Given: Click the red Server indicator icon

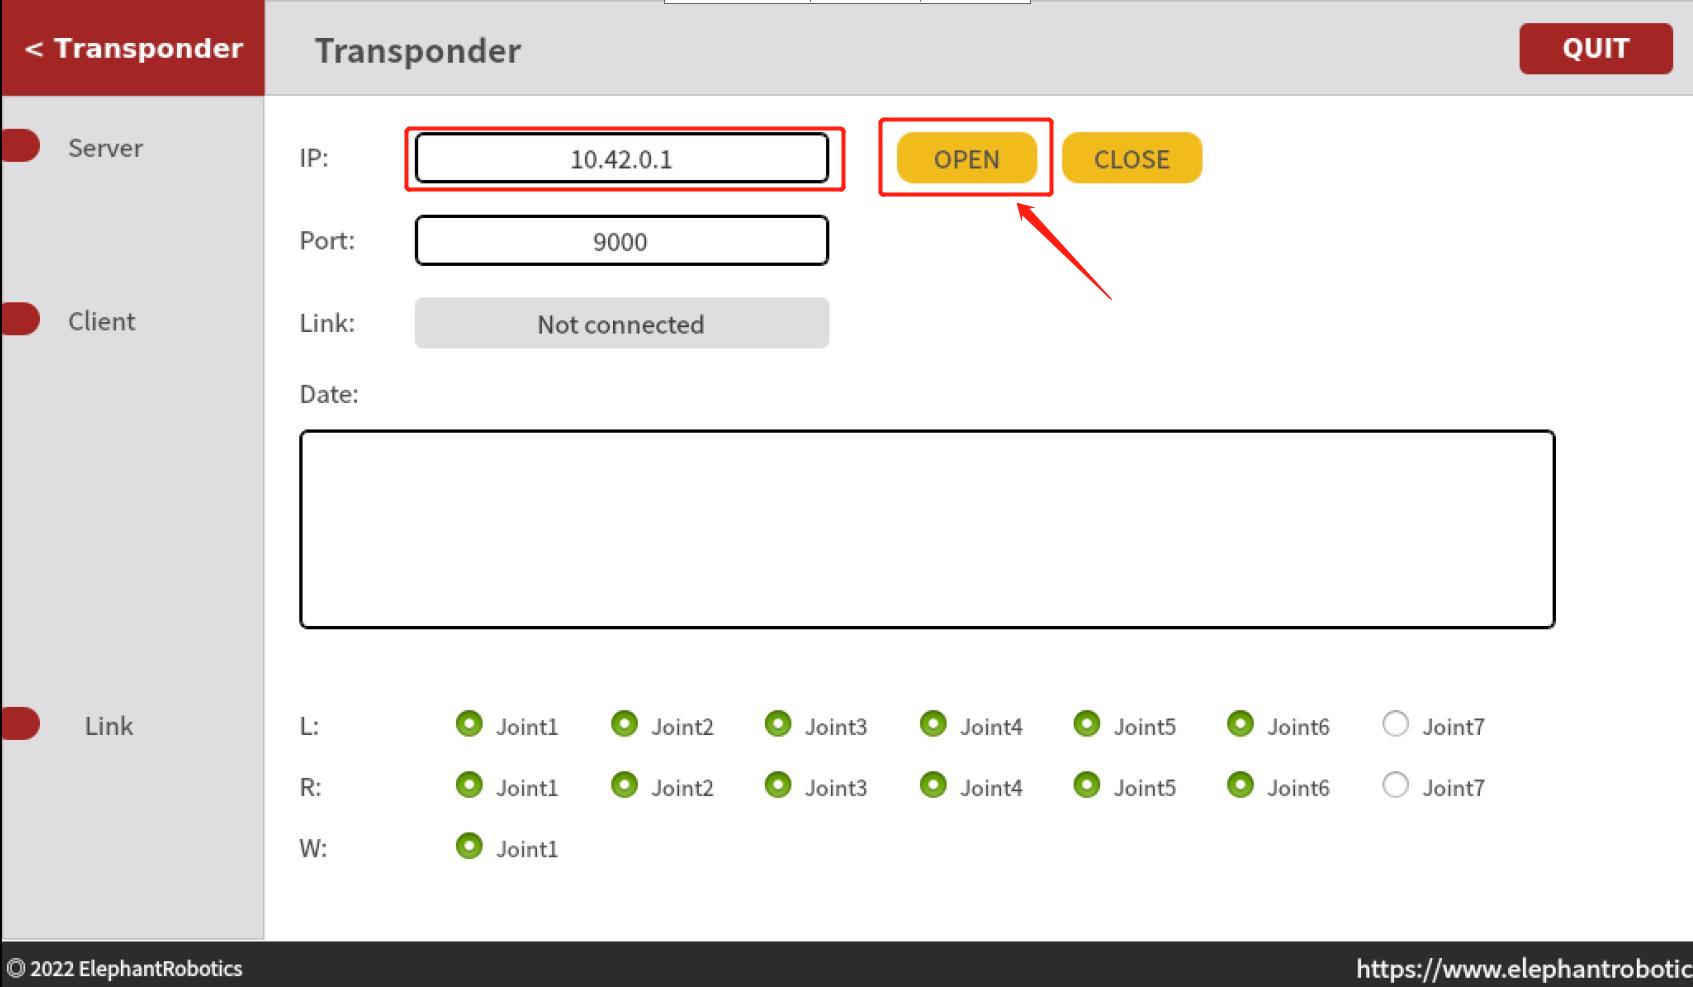Looking at the screenshot, I should click(x=20, y=146).
